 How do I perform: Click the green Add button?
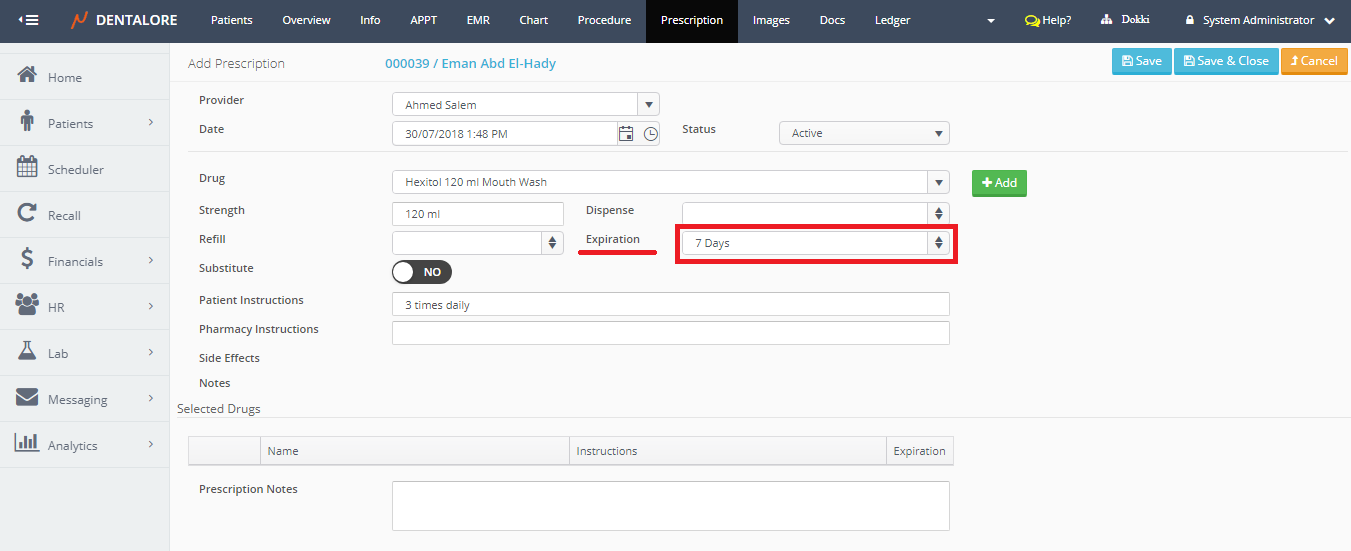(999, 183)
